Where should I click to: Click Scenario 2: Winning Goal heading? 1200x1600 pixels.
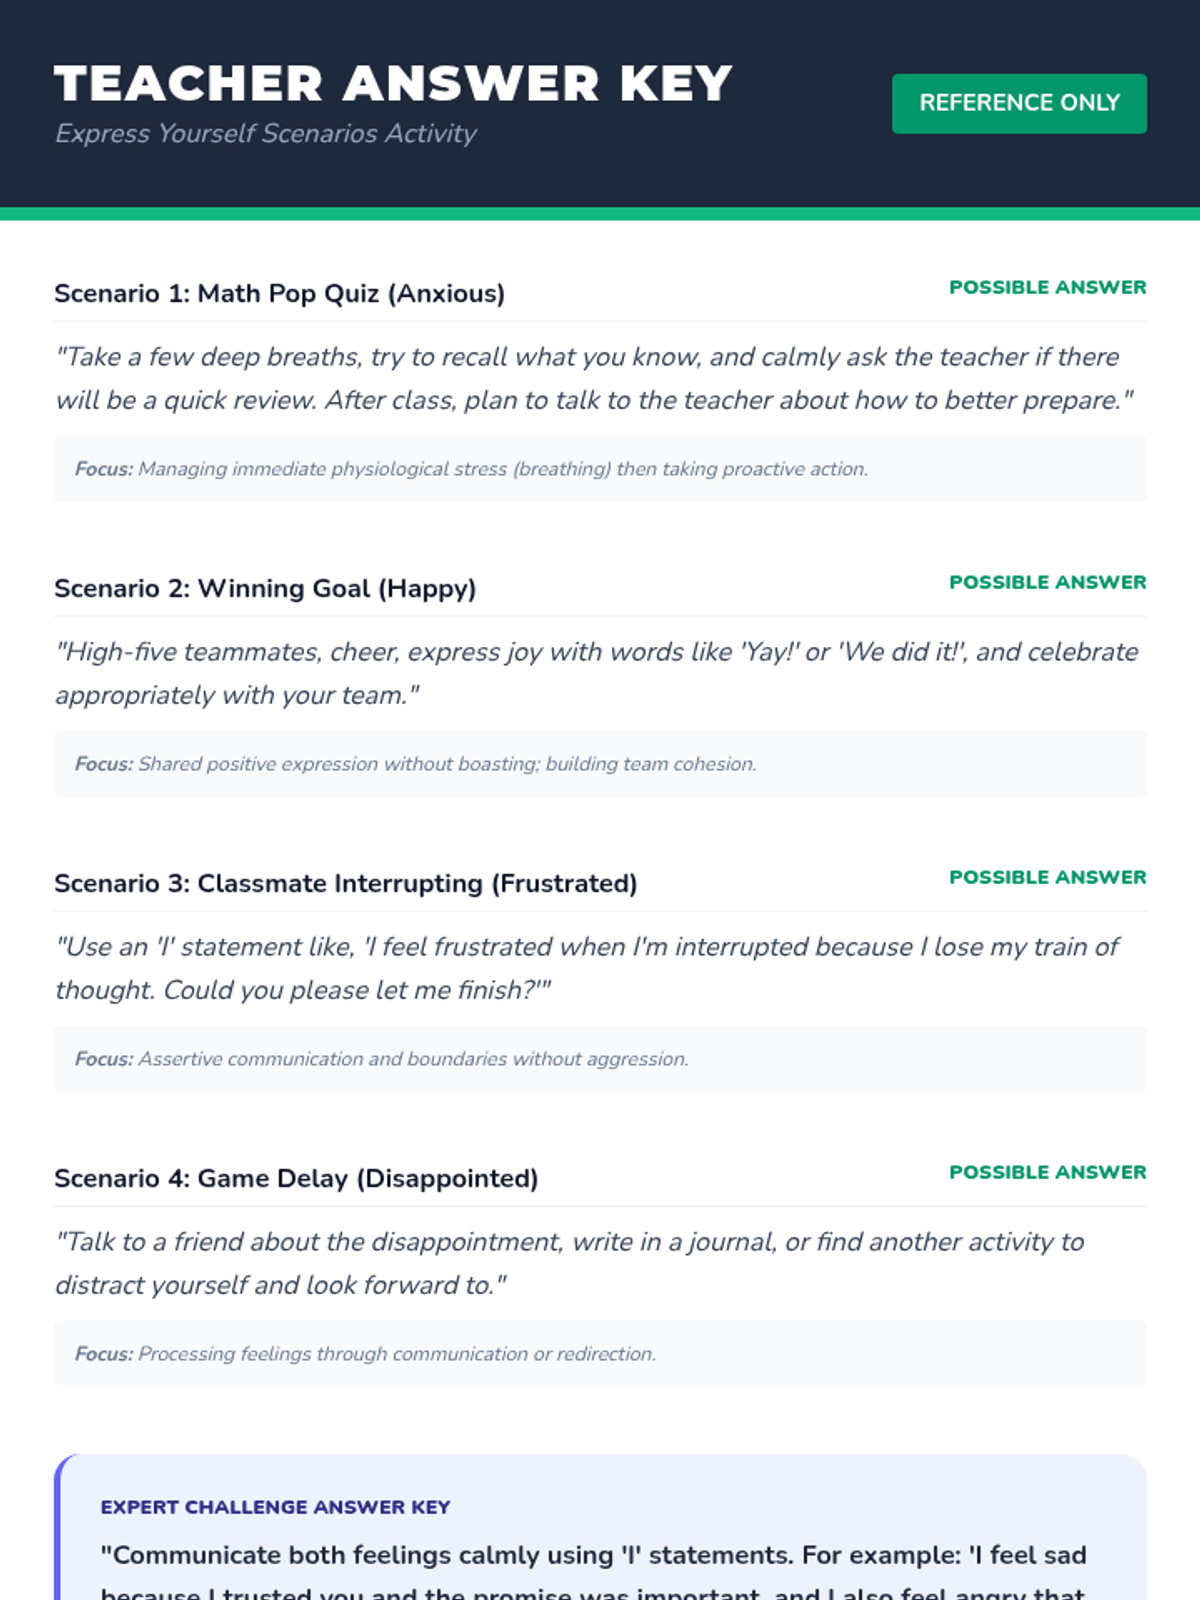click(265, 588)
